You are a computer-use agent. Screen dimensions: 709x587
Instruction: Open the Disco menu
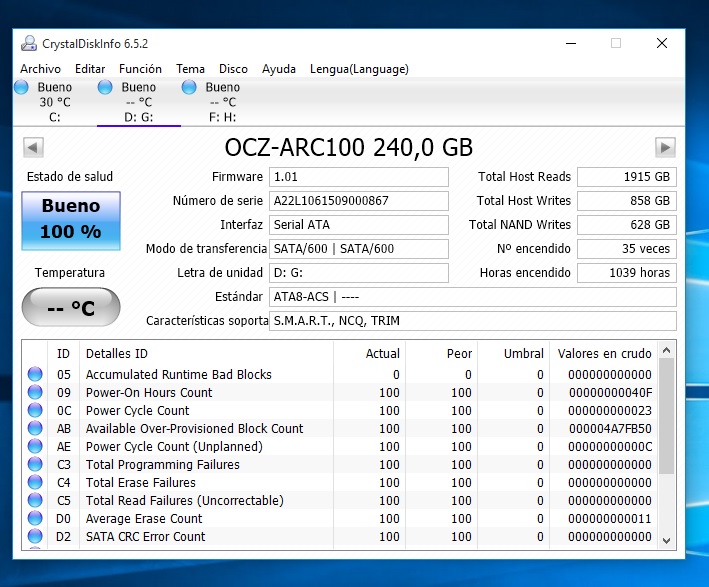(233, 69)
